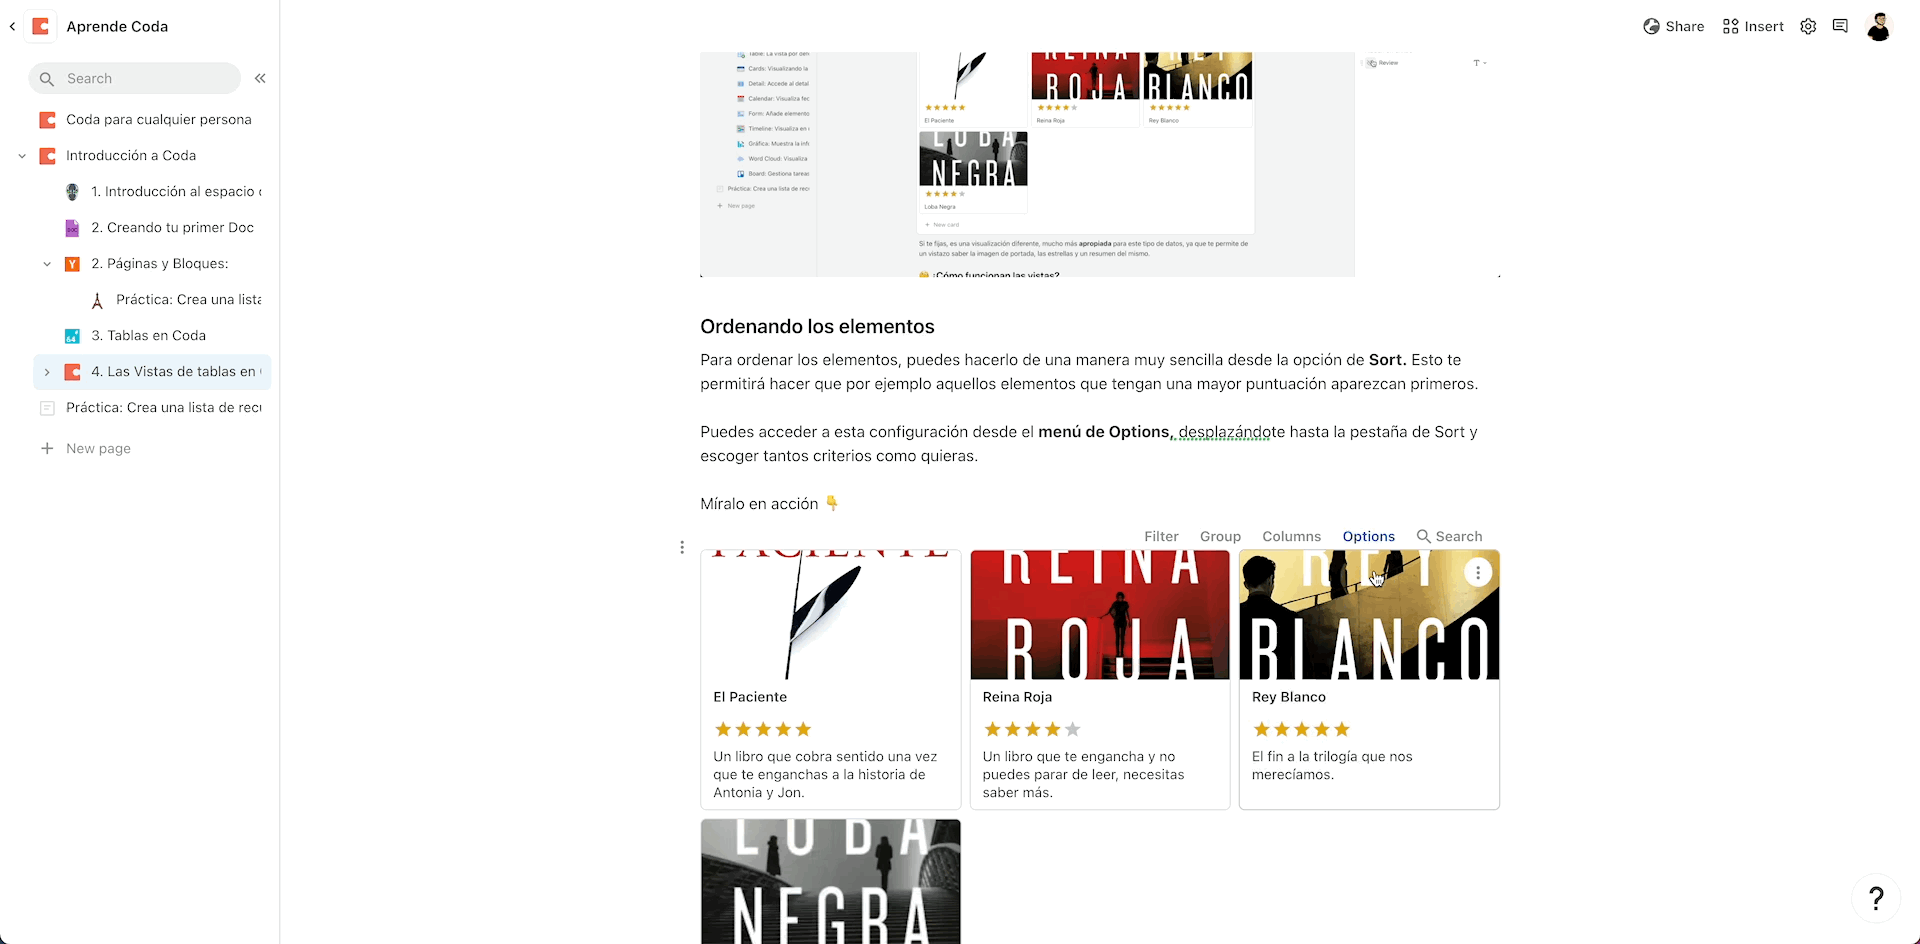This screenshot has width=1920, height=944.
Task: Open the Options tab of the table
Action: pos(1368,537)
